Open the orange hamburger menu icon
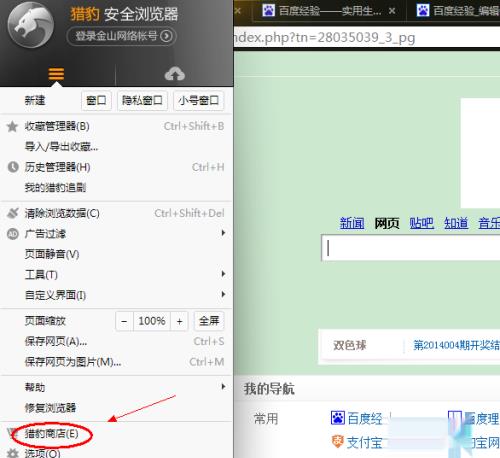500x458 pixels. pos(56,74)
